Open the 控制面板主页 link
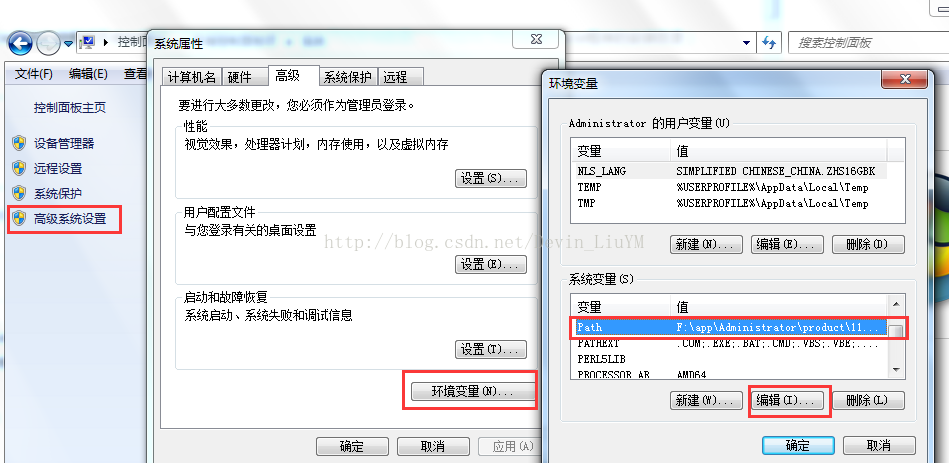The width and height of the screenshot is (949, 463). click(70, 108)
